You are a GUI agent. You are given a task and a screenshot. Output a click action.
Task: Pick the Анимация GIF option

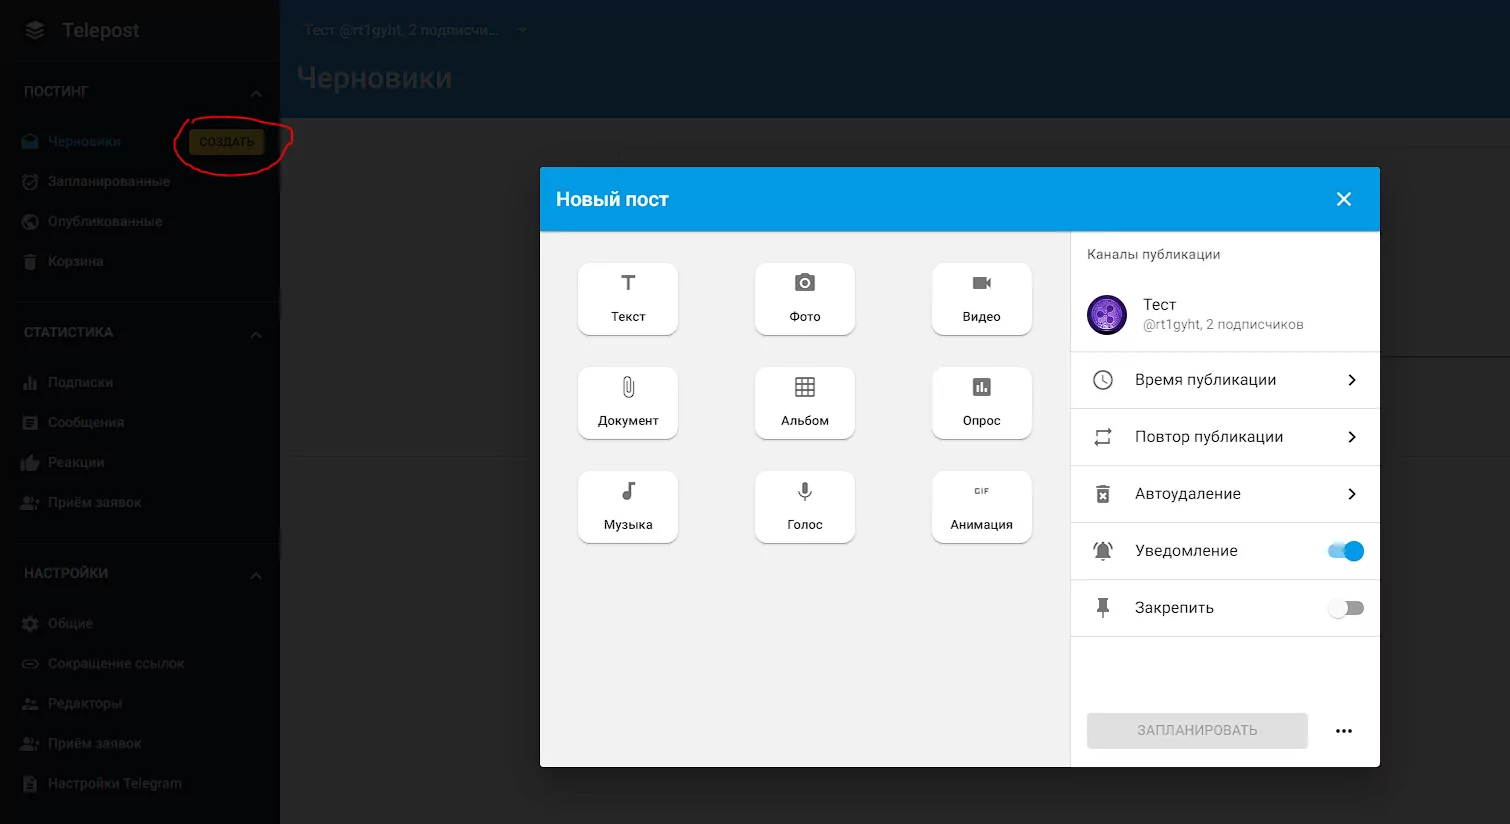click(x=981, y=506)
